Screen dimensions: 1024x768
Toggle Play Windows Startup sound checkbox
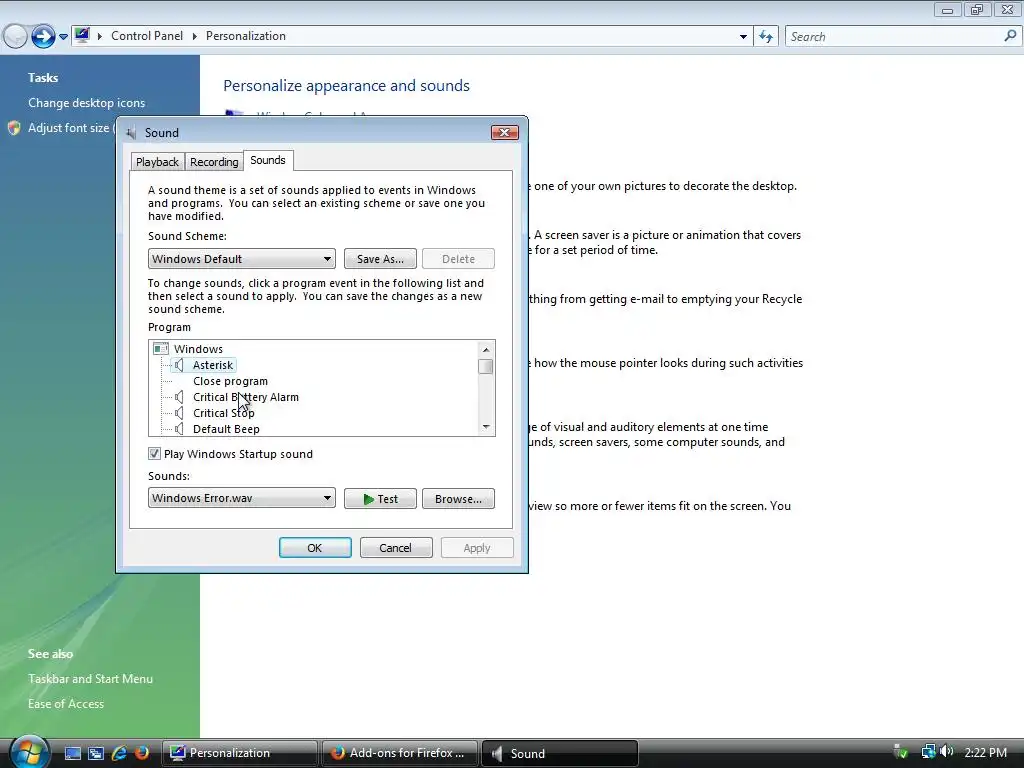coord(154,453)
